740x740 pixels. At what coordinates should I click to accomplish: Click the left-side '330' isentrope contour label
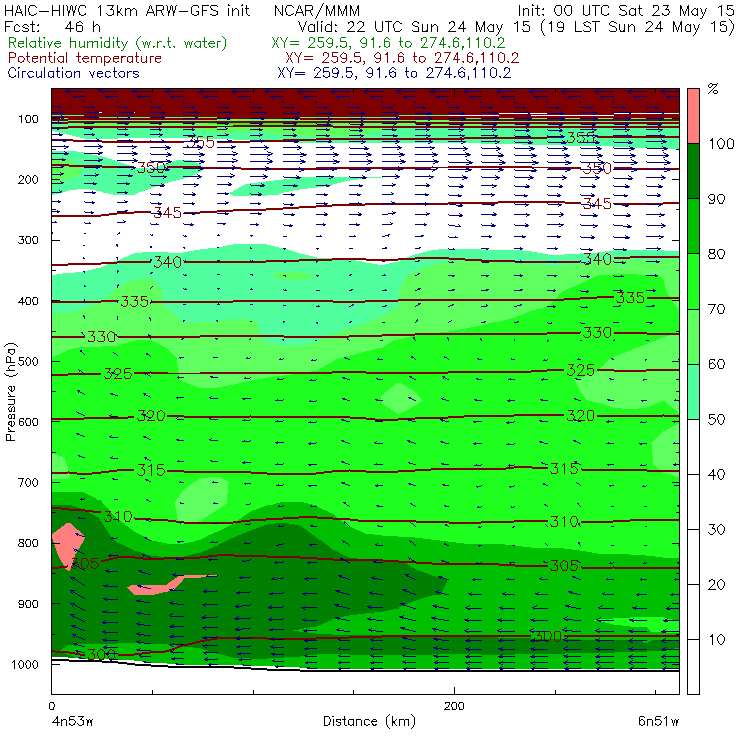[x=101, y=336]
